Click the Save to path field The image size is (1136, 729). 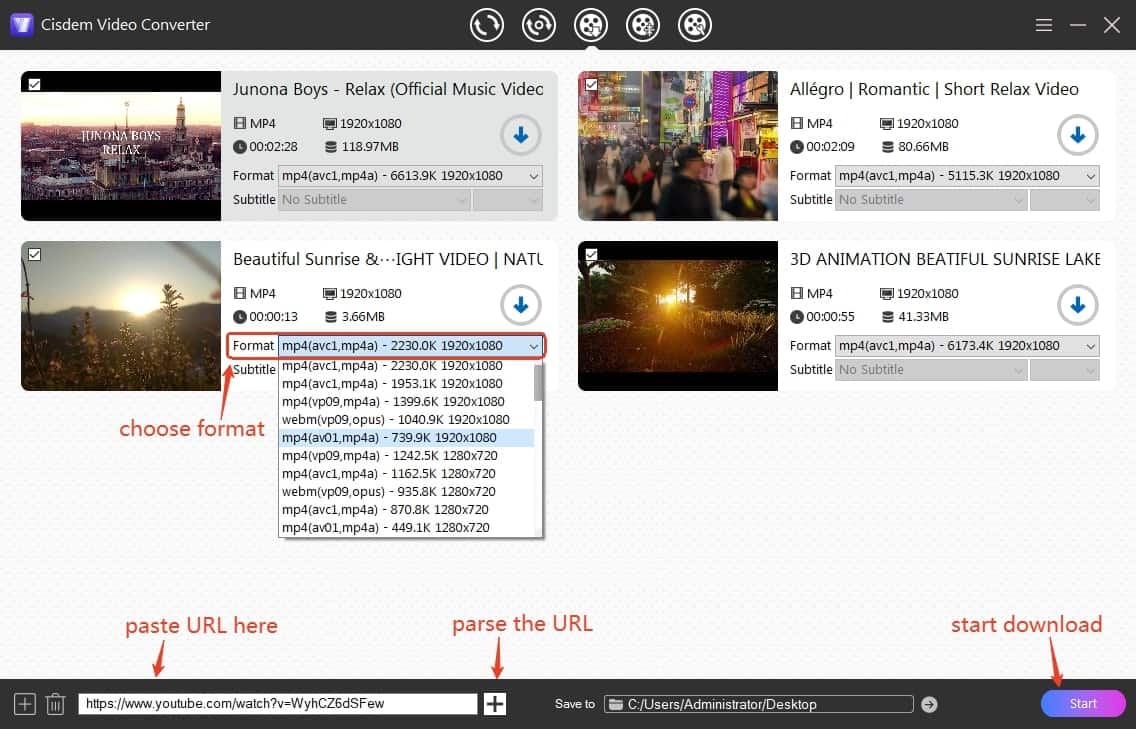tap(759, 704)
